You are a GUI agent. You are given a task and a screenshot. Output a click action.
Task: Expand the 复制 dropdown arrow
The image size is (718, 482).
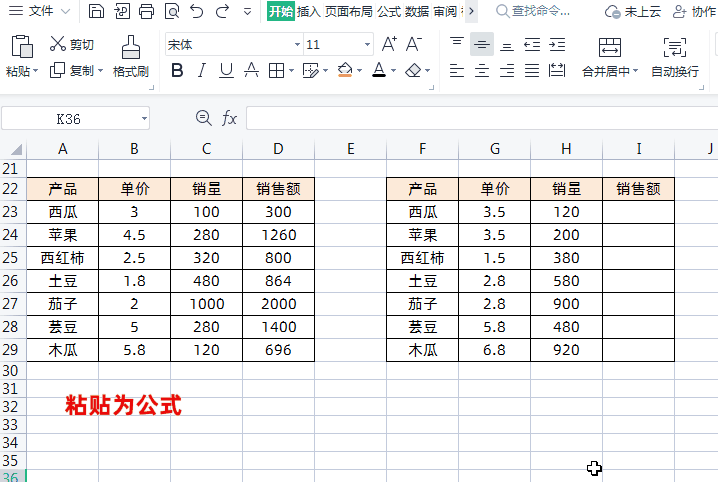tap(100, 71)
